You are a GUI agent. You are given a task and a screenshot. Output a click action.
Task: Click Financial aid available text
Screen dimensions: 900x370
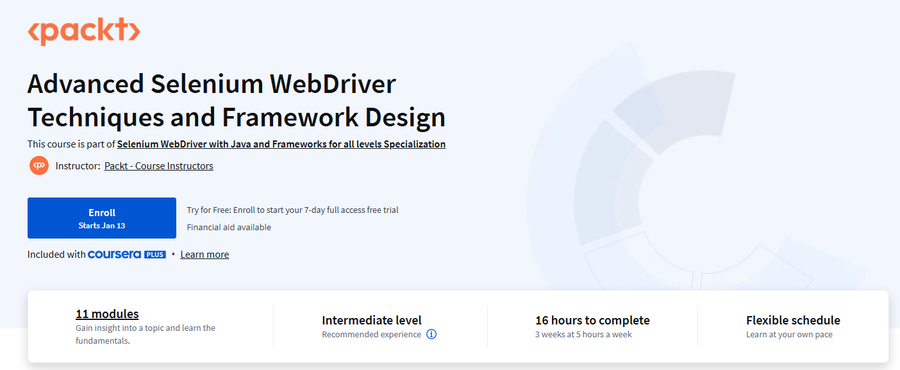click(229, 227)
